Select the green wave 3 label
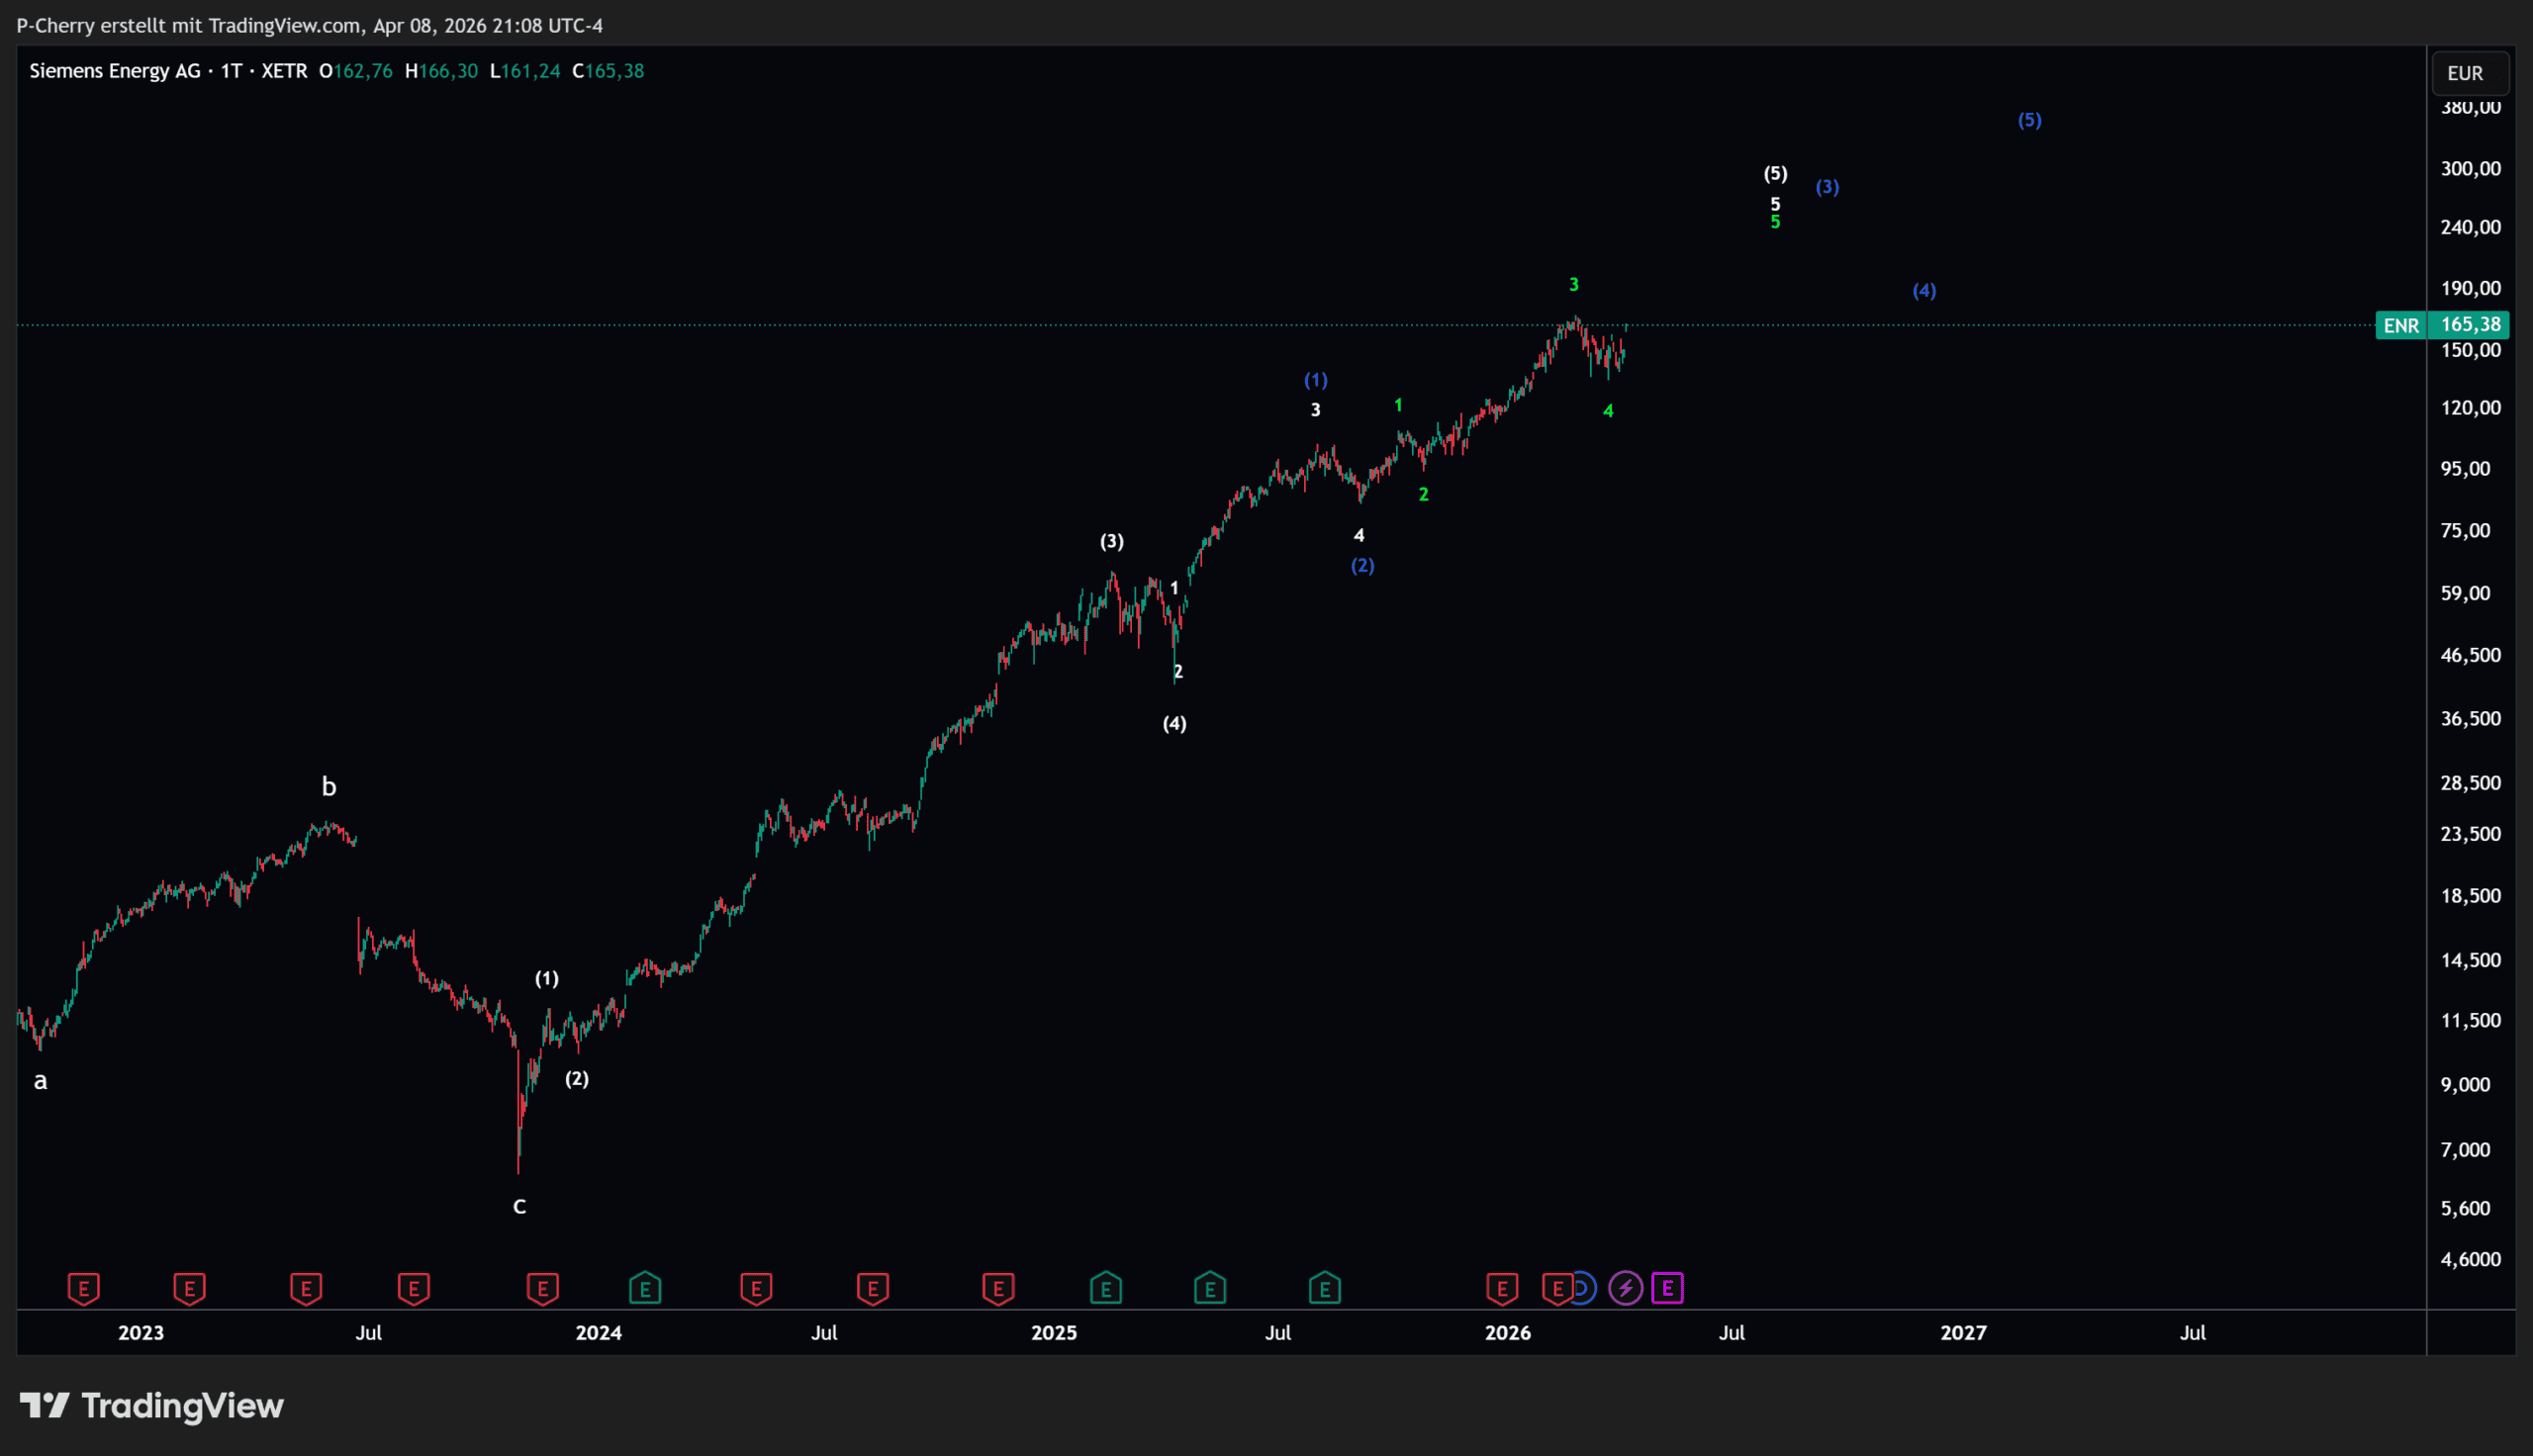2533x1456 pixels. point(1573,285)
